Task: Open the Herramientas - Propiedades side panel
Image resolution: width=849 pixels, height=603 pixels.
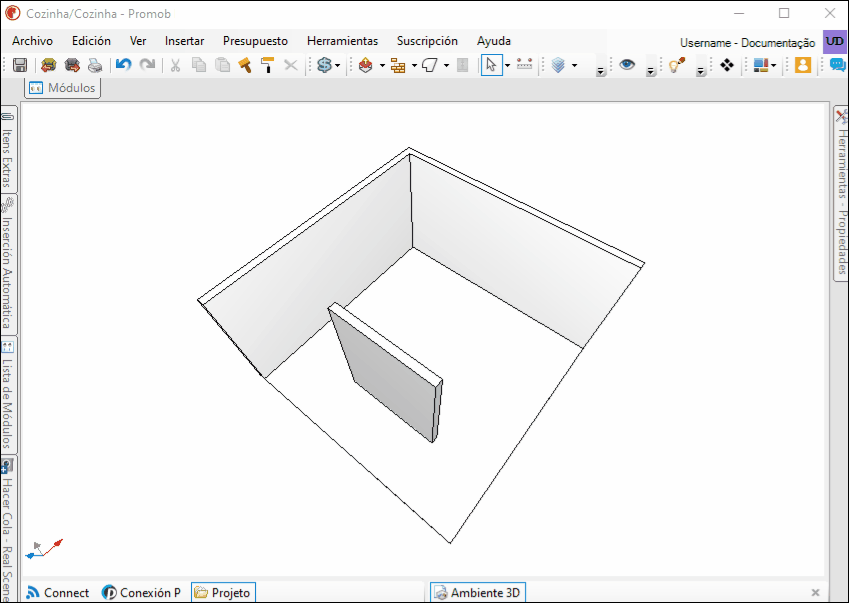Action: [x=841, y=193]
